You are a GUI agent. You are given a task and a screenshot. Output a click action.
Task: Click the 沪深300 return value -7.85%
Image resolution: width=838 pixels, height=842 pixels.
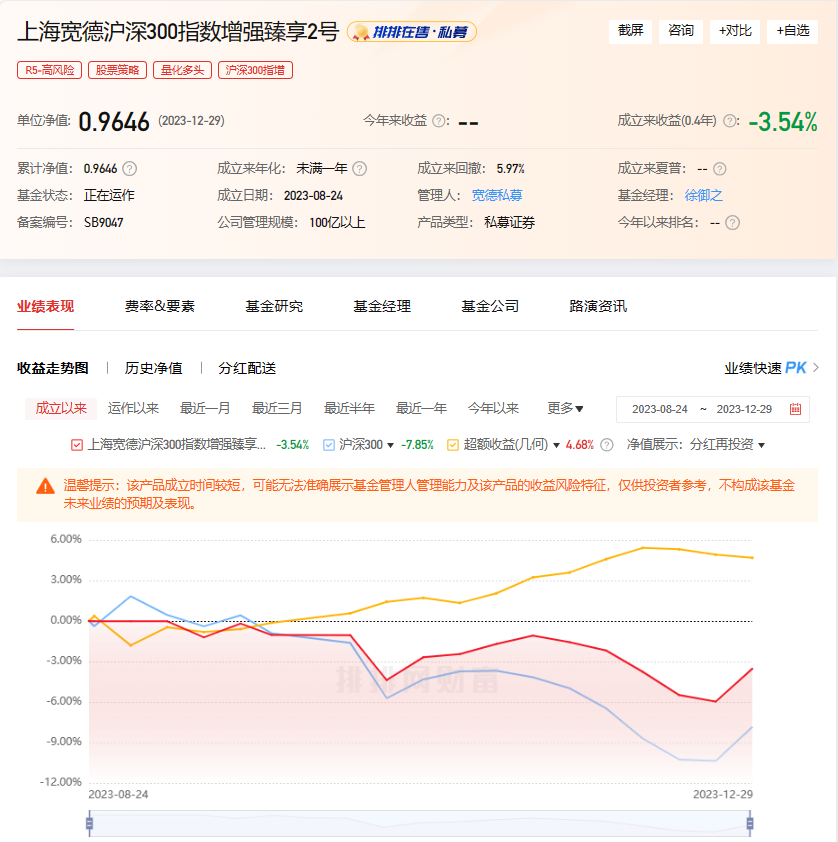pyautogui.click(x=417, y=445)
